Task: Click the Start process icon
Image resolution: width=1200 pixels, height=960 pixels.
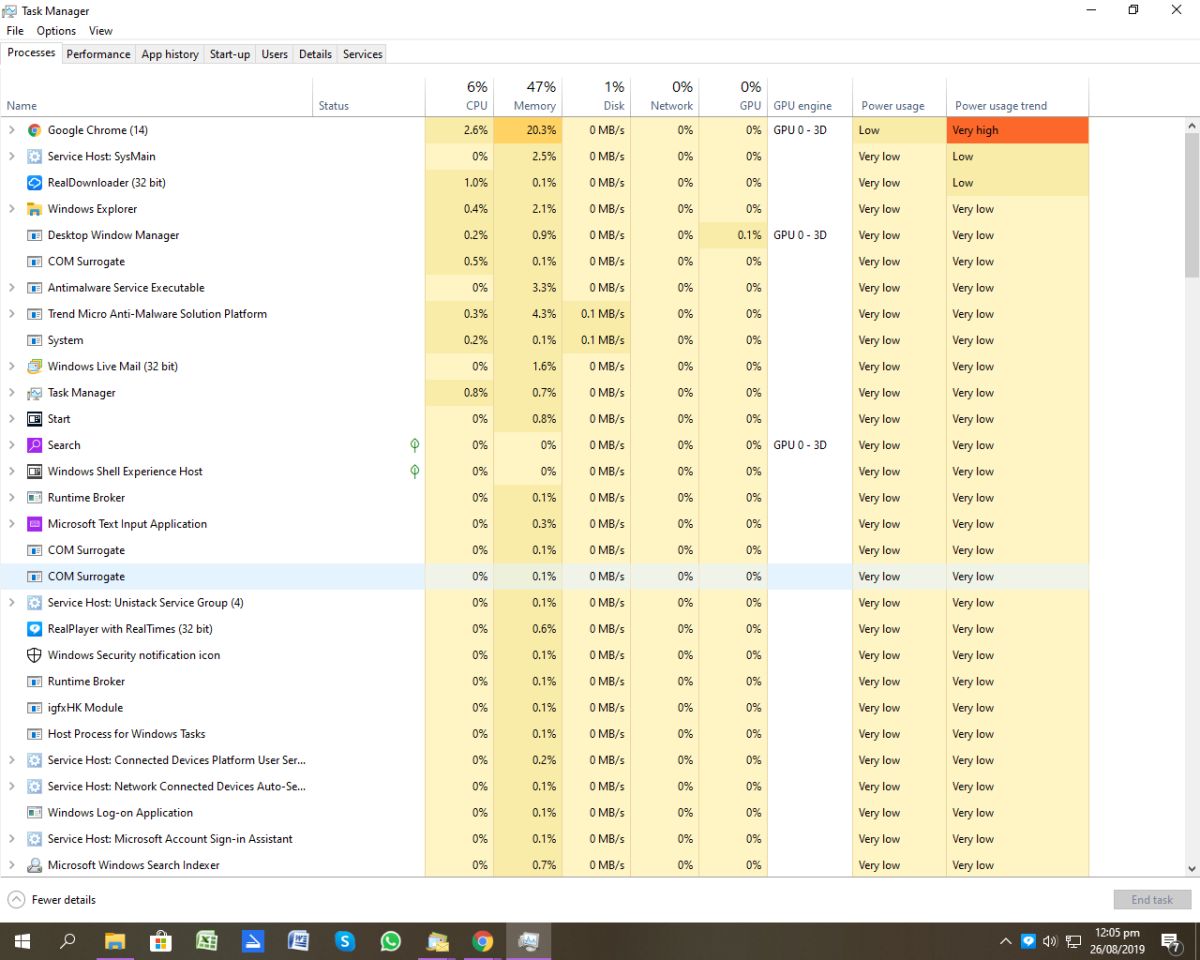Action: coord(34,419)
